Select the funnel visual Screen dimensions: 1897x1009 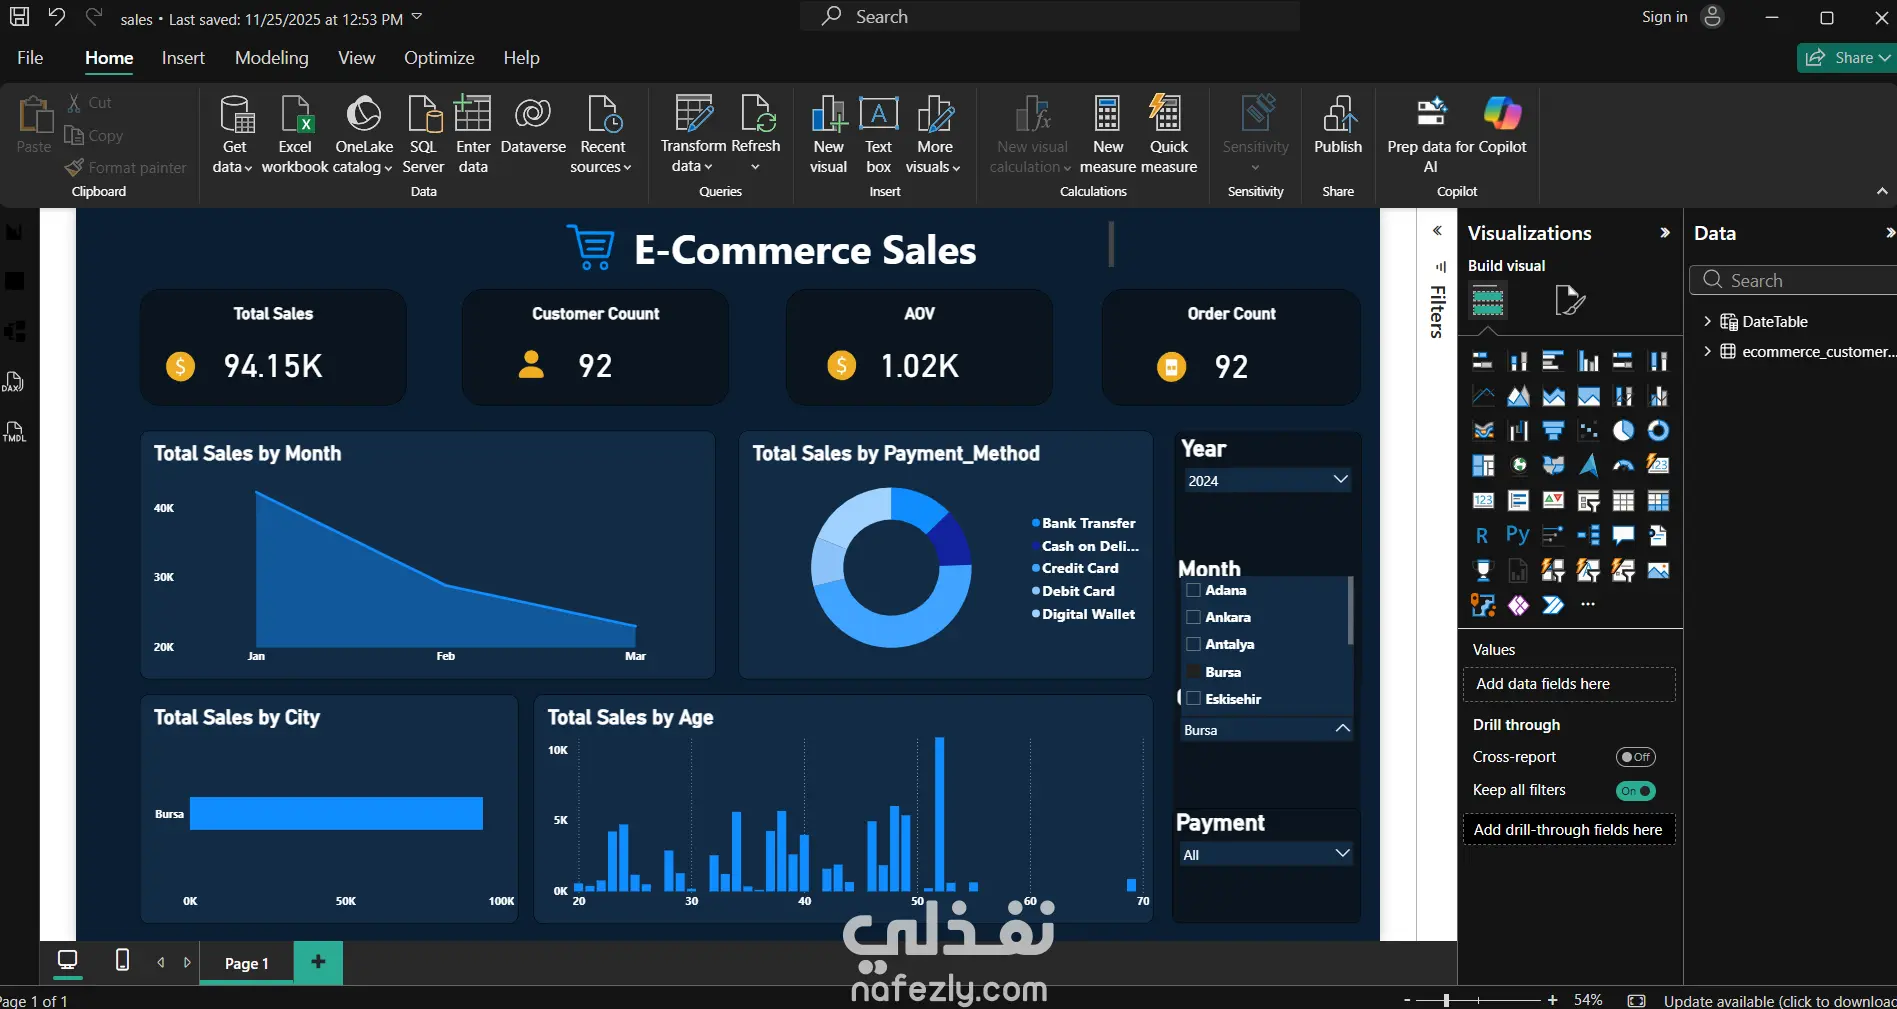[x=1553, y=431]
